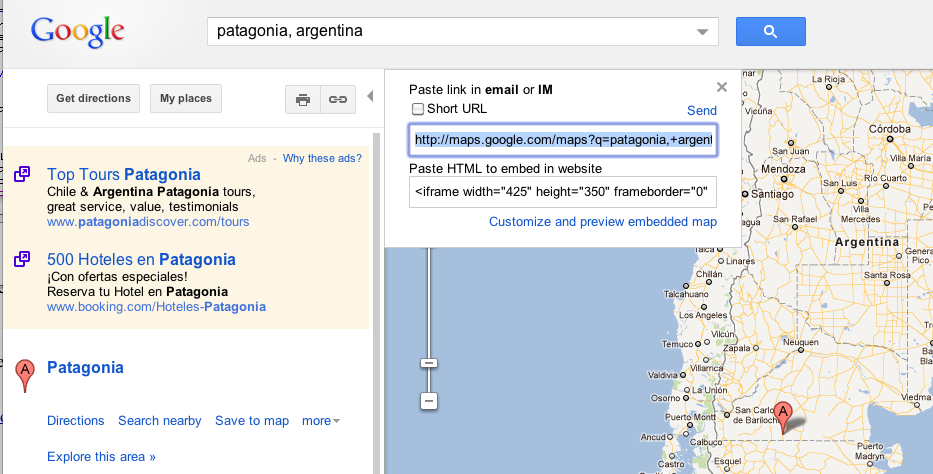Click the iframe embed HTML field
Image resolution: width=933 pixels, height=474 pixels.
(562, 191)
